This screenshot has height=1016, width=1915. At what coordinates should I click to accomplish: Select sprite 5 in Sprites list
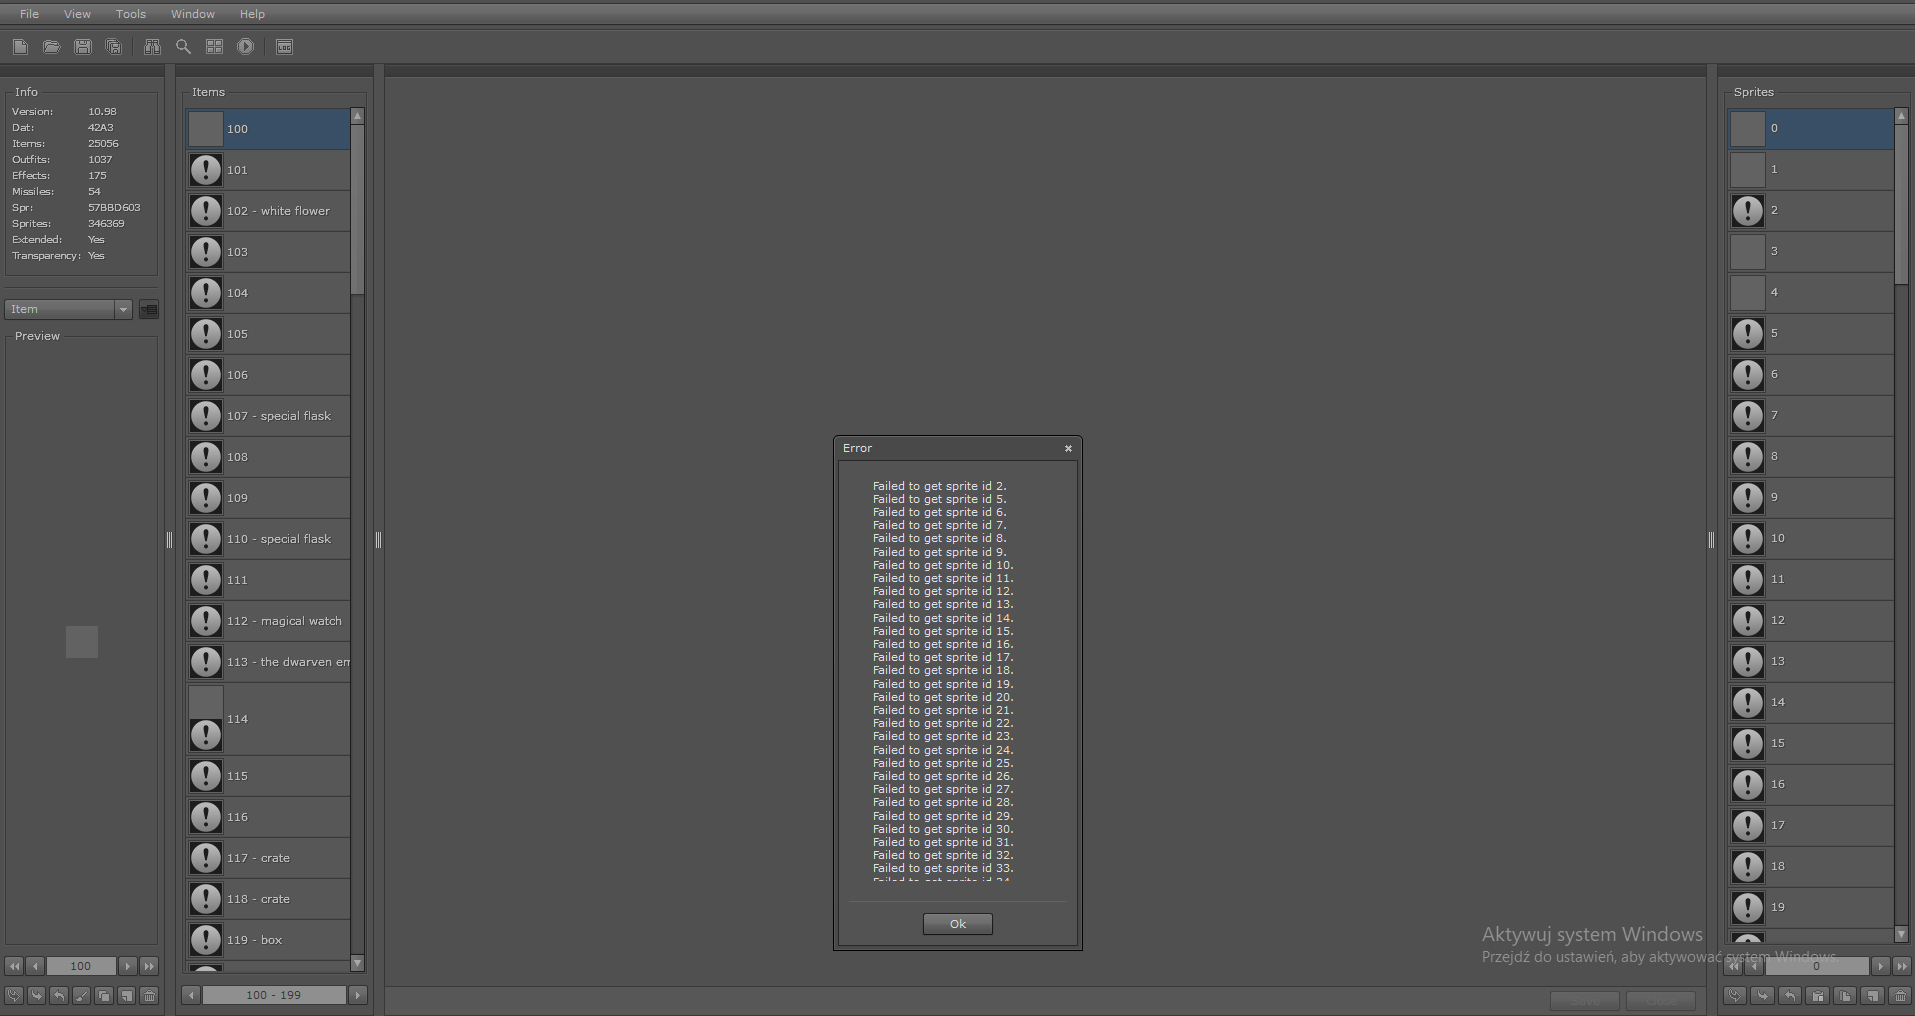1811,334
